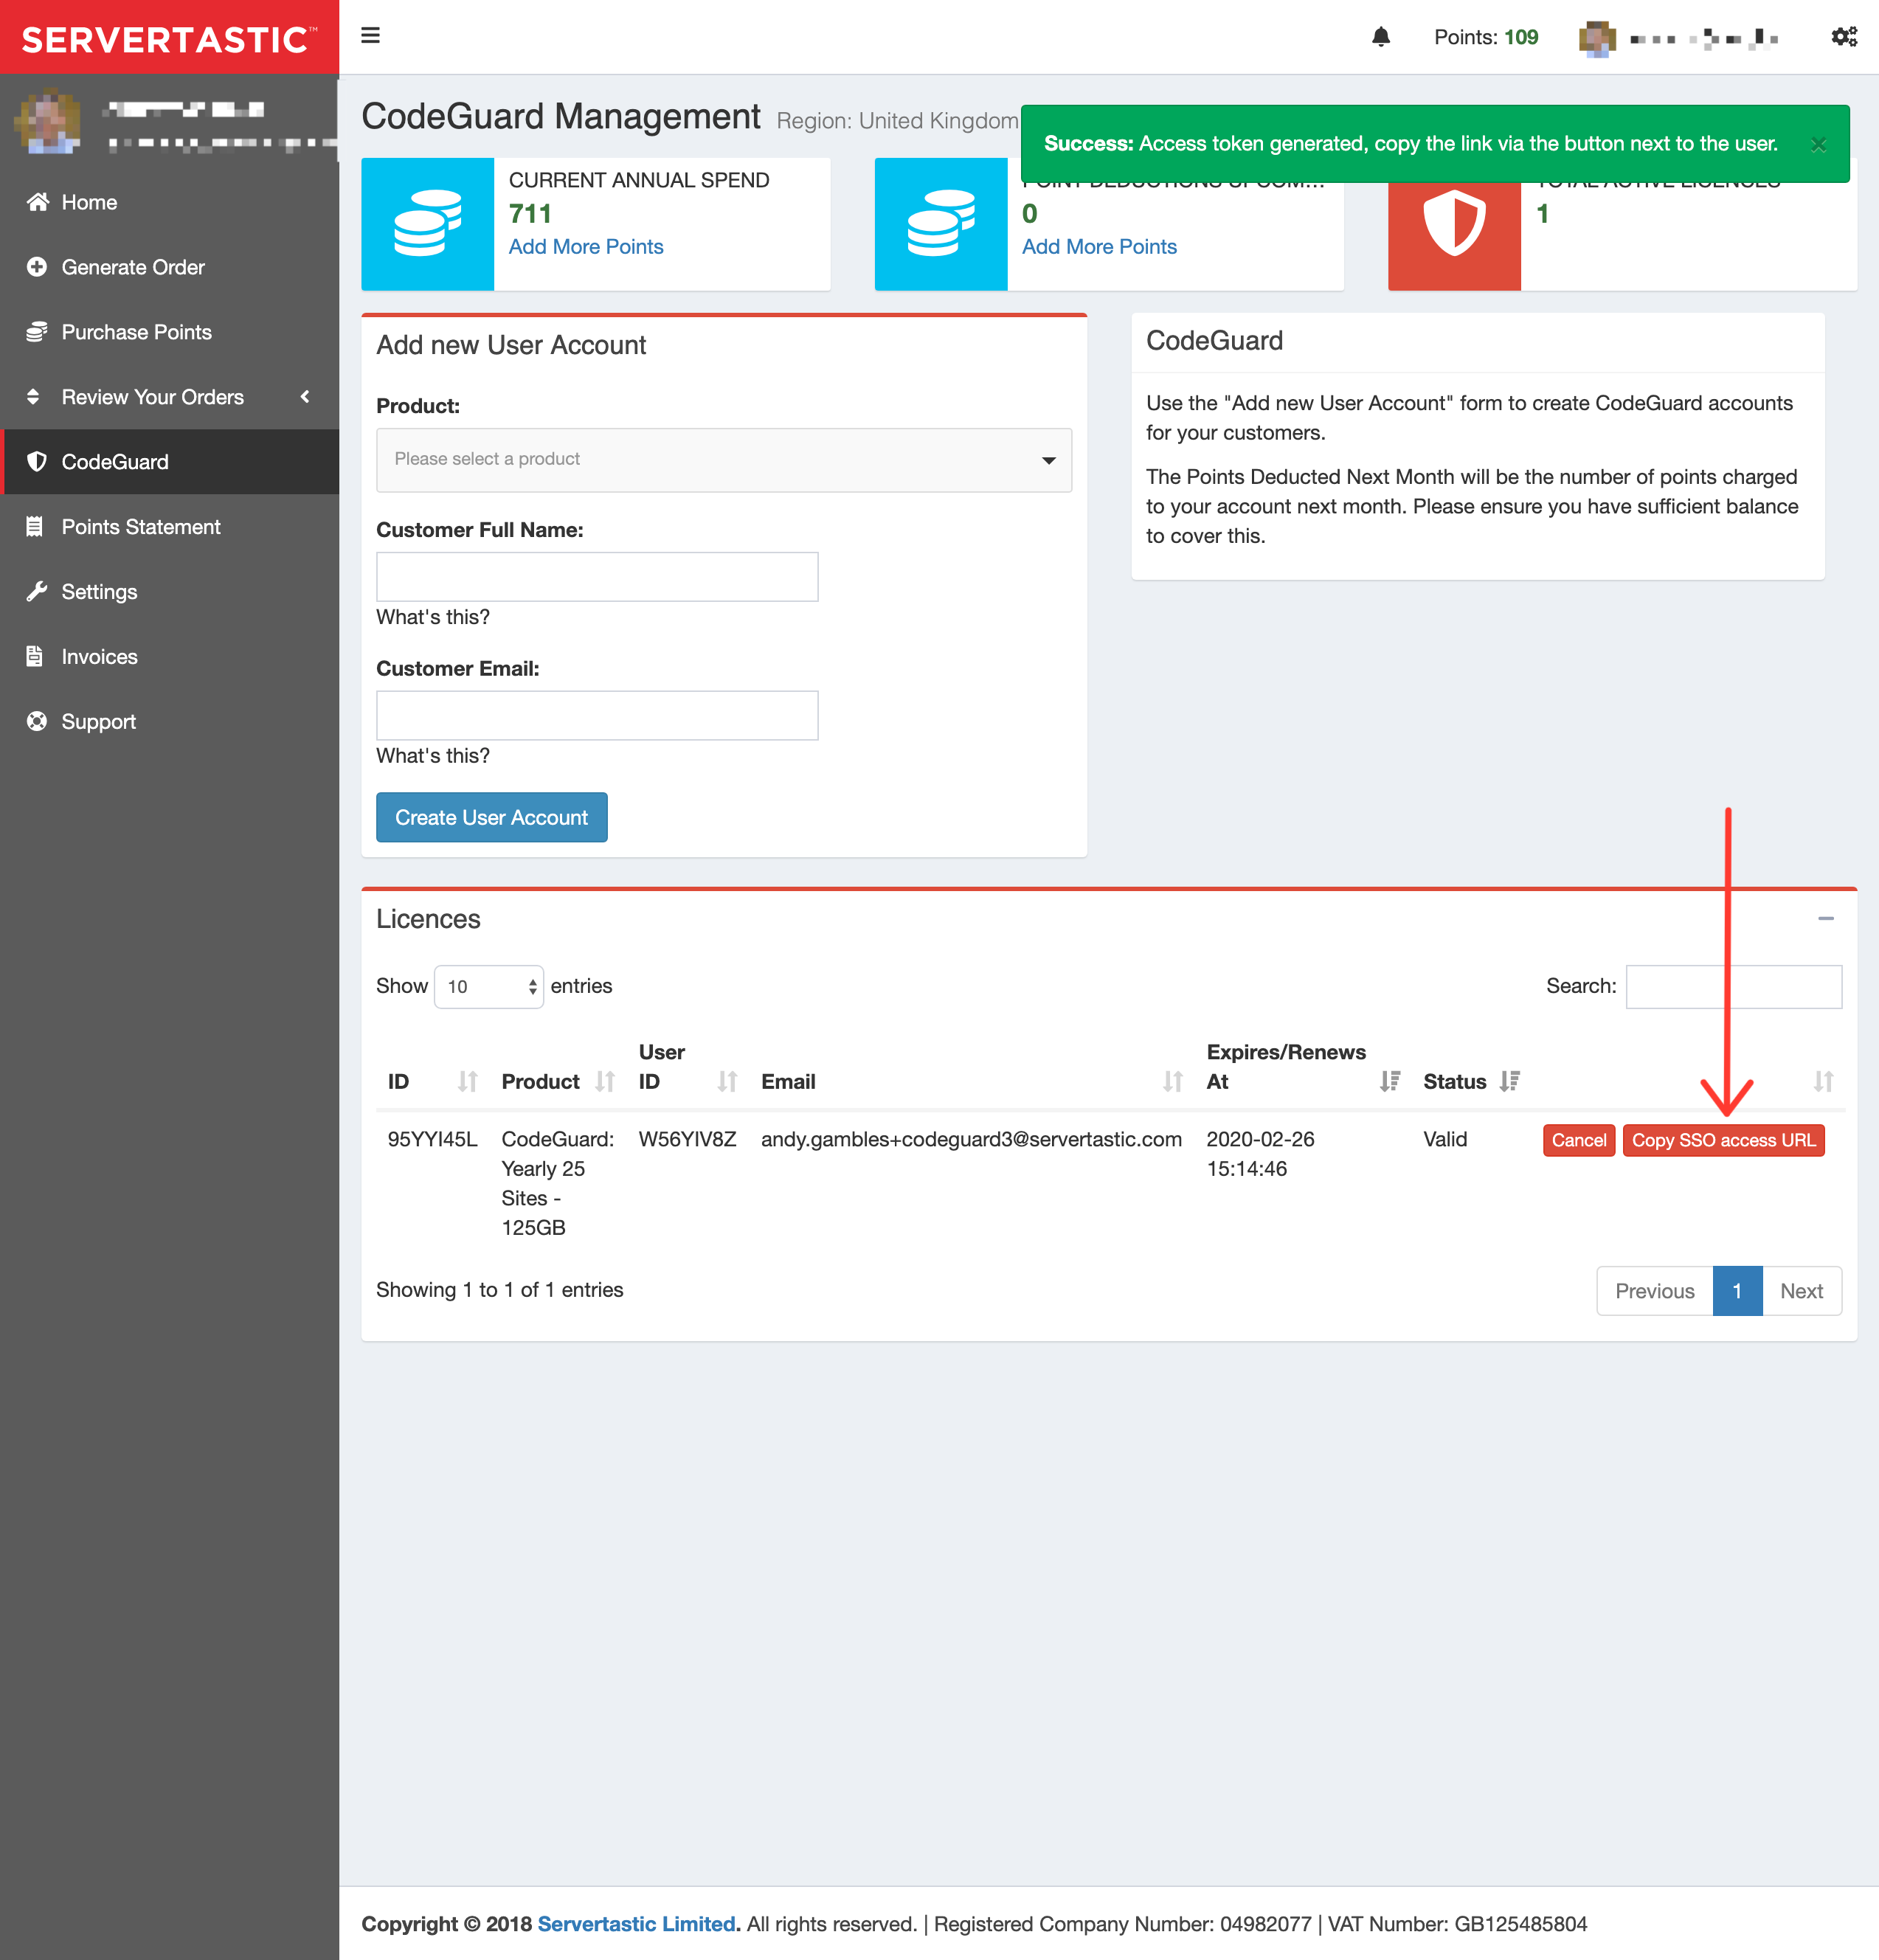Toggle the hamburger sidebar menu icon

coord(370,36)
